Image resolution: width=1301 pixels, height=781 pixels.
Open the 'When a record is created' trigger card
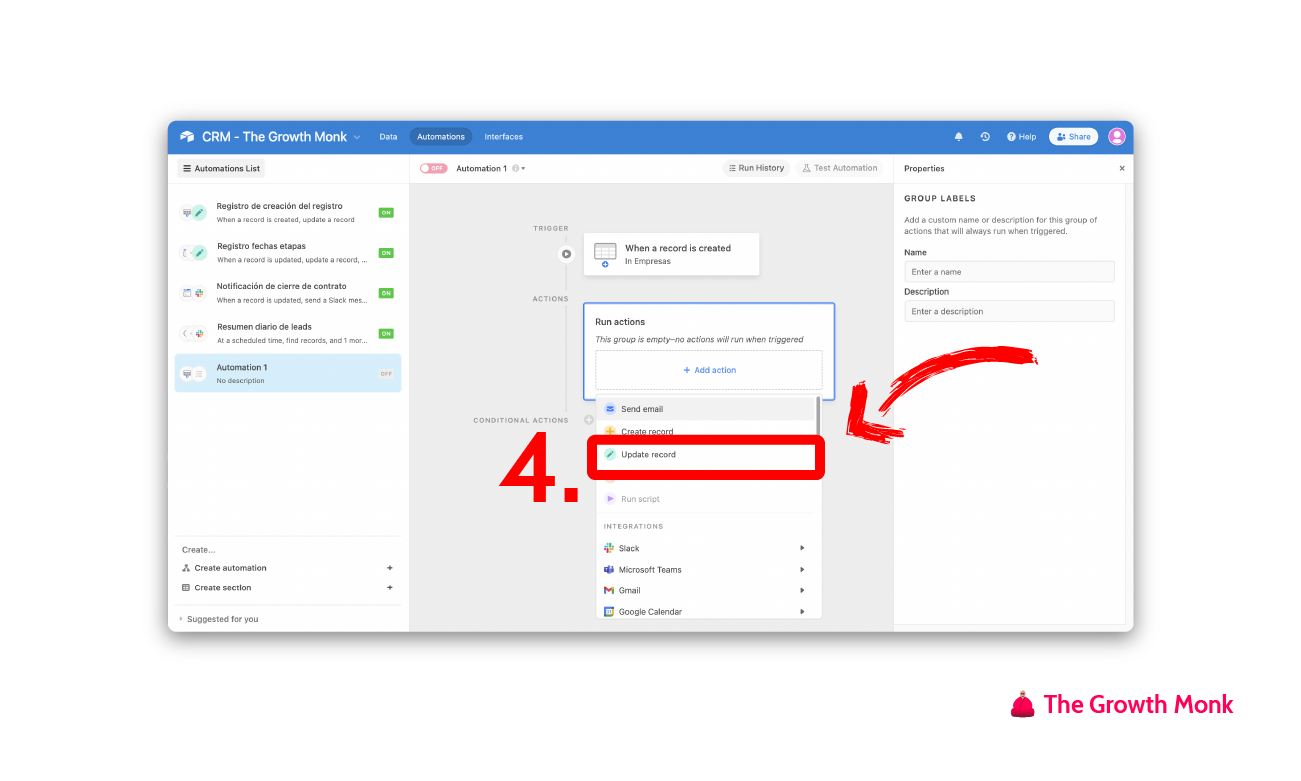pos(671,254)
